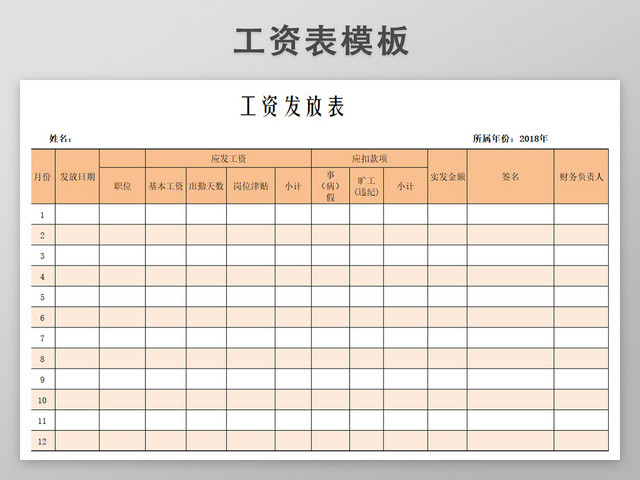Select month row 11

(x=320, y=420)
